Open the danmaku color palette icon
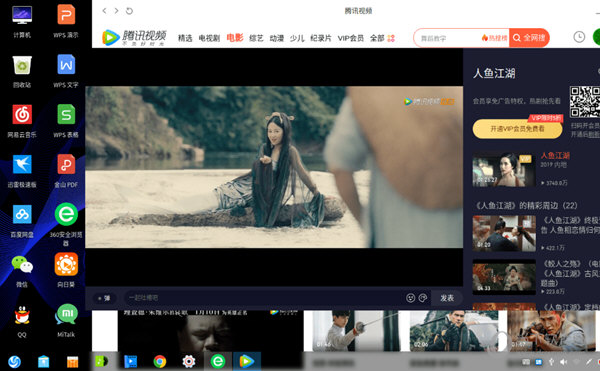600x371 pixels. 423,298
